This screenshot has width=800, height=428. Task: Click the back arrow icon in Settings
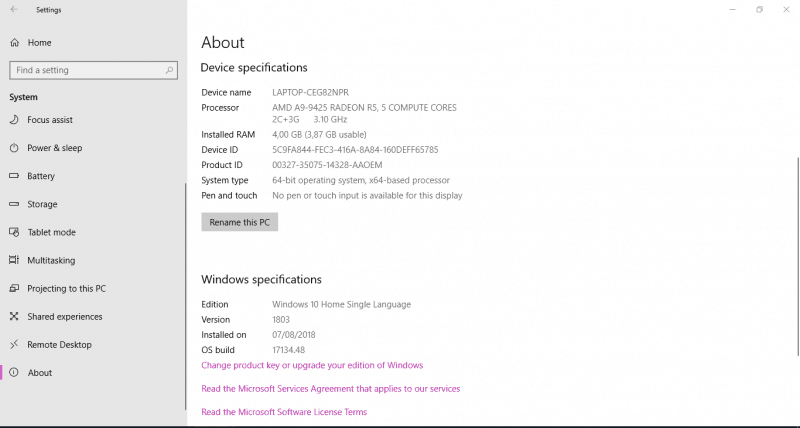(x=14, y=9)
